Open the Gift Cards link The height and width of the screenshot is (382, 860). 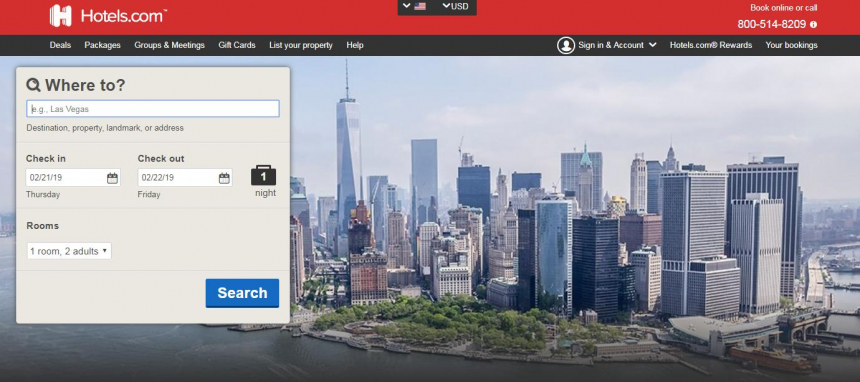tap(237, 45)
